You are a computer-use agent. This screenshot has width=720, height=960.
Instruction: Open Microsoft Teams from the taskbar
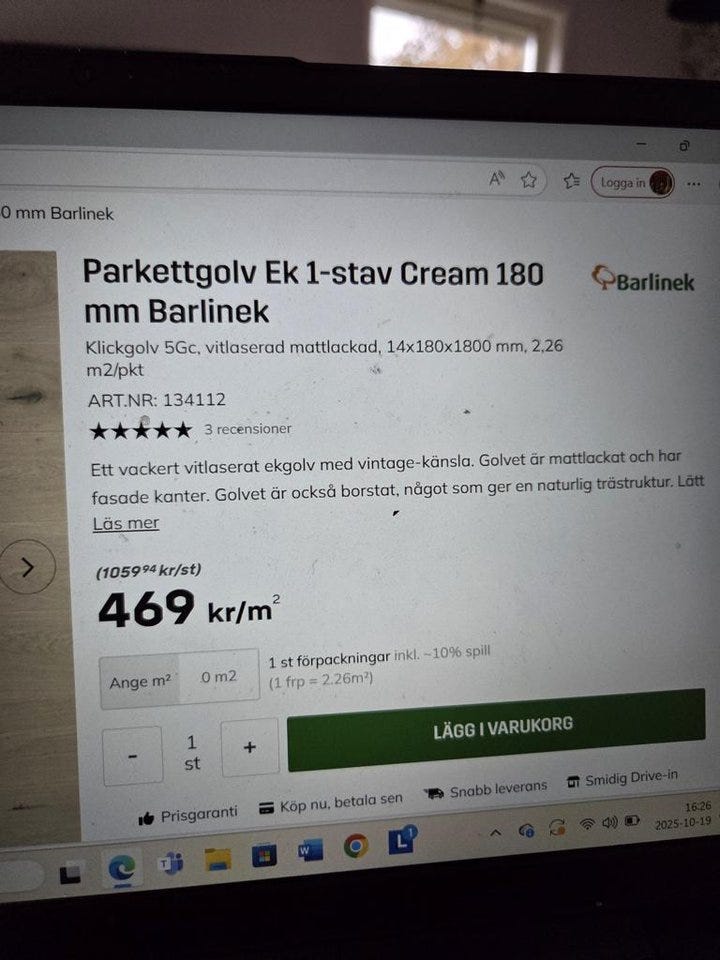(171, 863)
